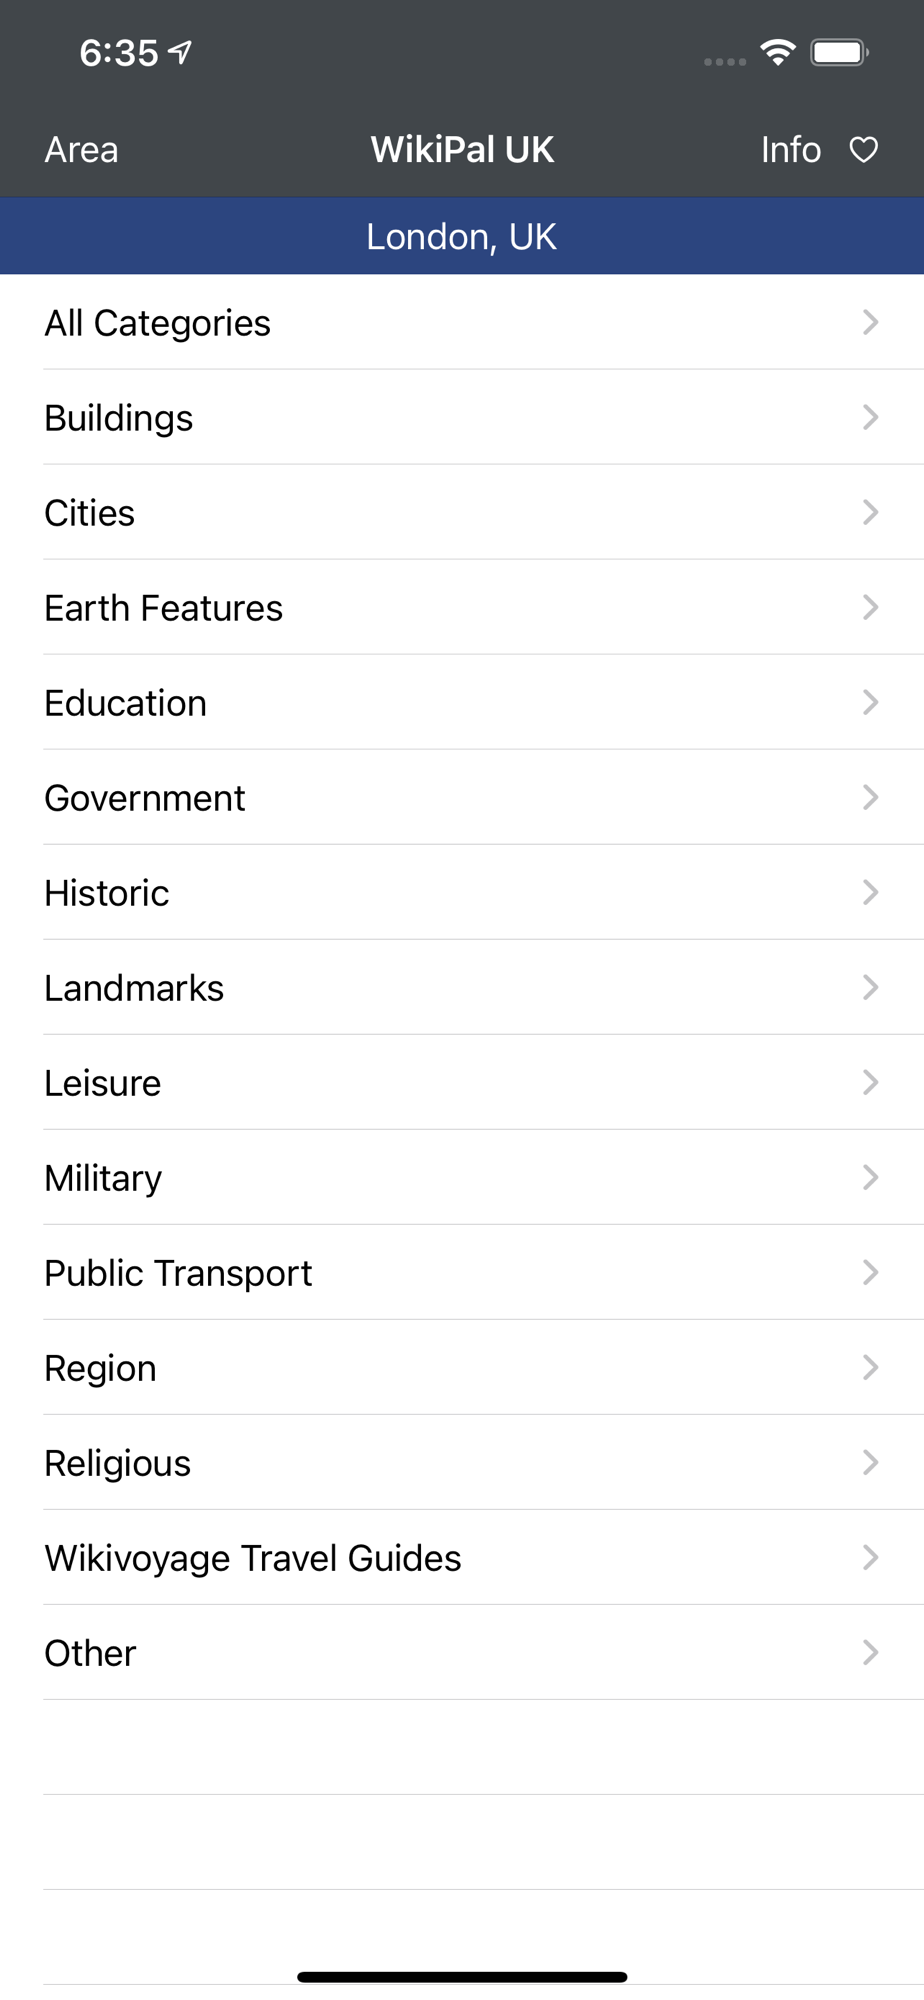Tap the Wi-Fi status icon
924x2000 pixels.
[x=777, y=52]
